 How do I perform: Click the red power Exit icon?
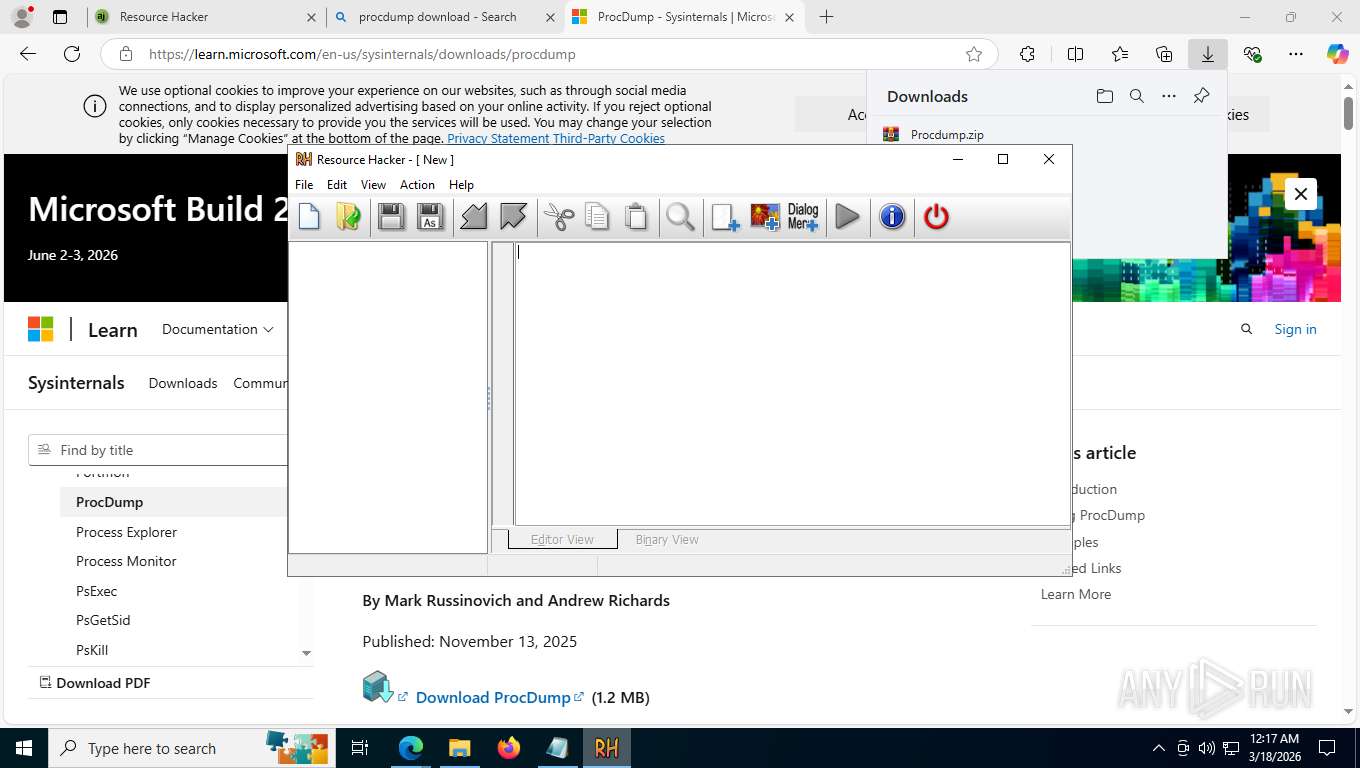coord(936,216)
